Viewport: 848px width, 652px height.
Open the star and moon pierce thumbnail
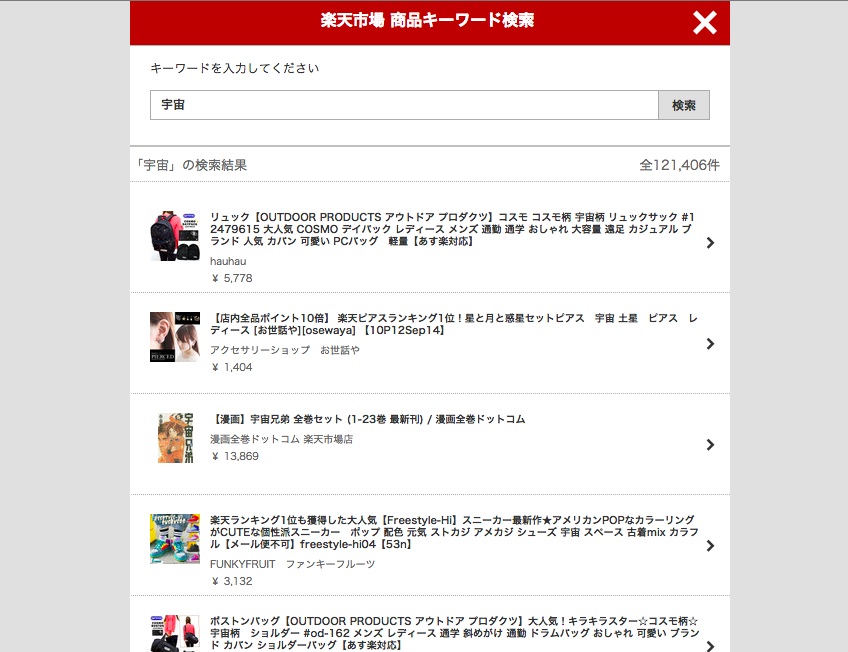click(x=175, y=337)
